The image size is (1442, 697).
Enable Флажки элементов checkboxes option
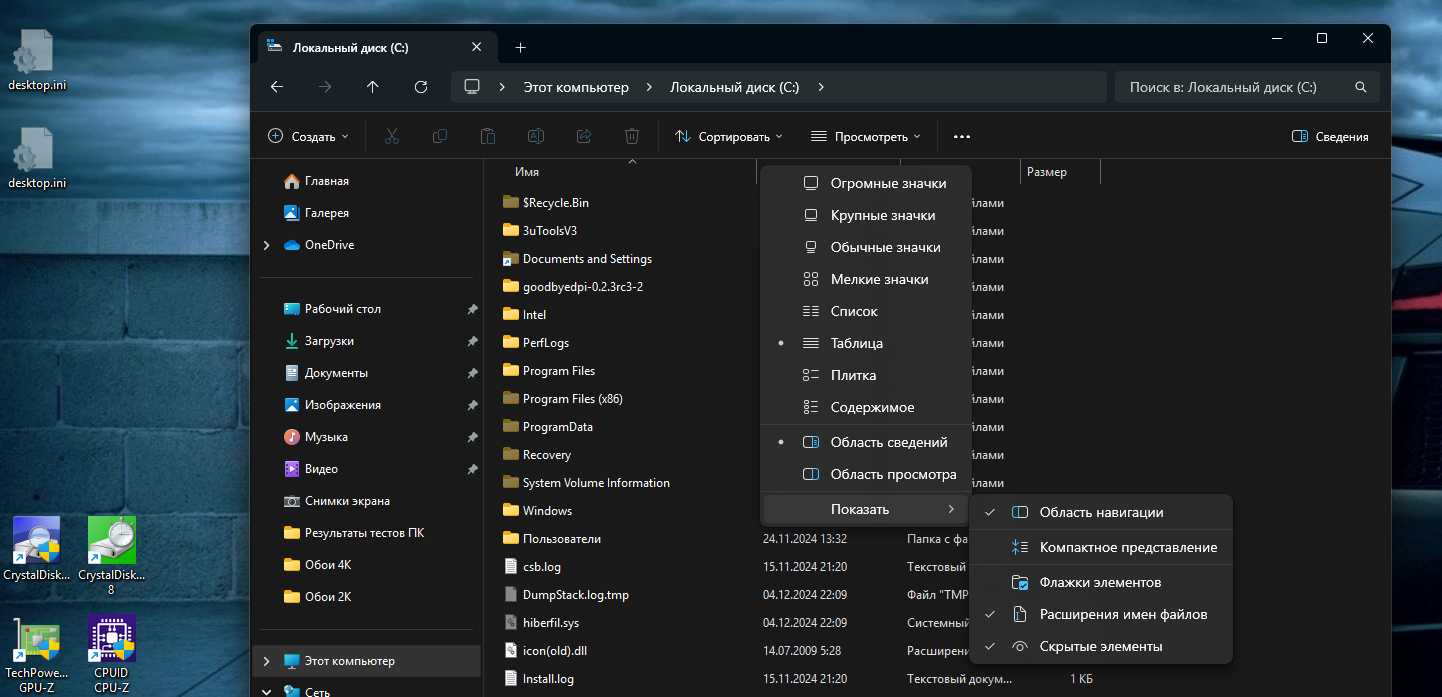pos(1100,582)
